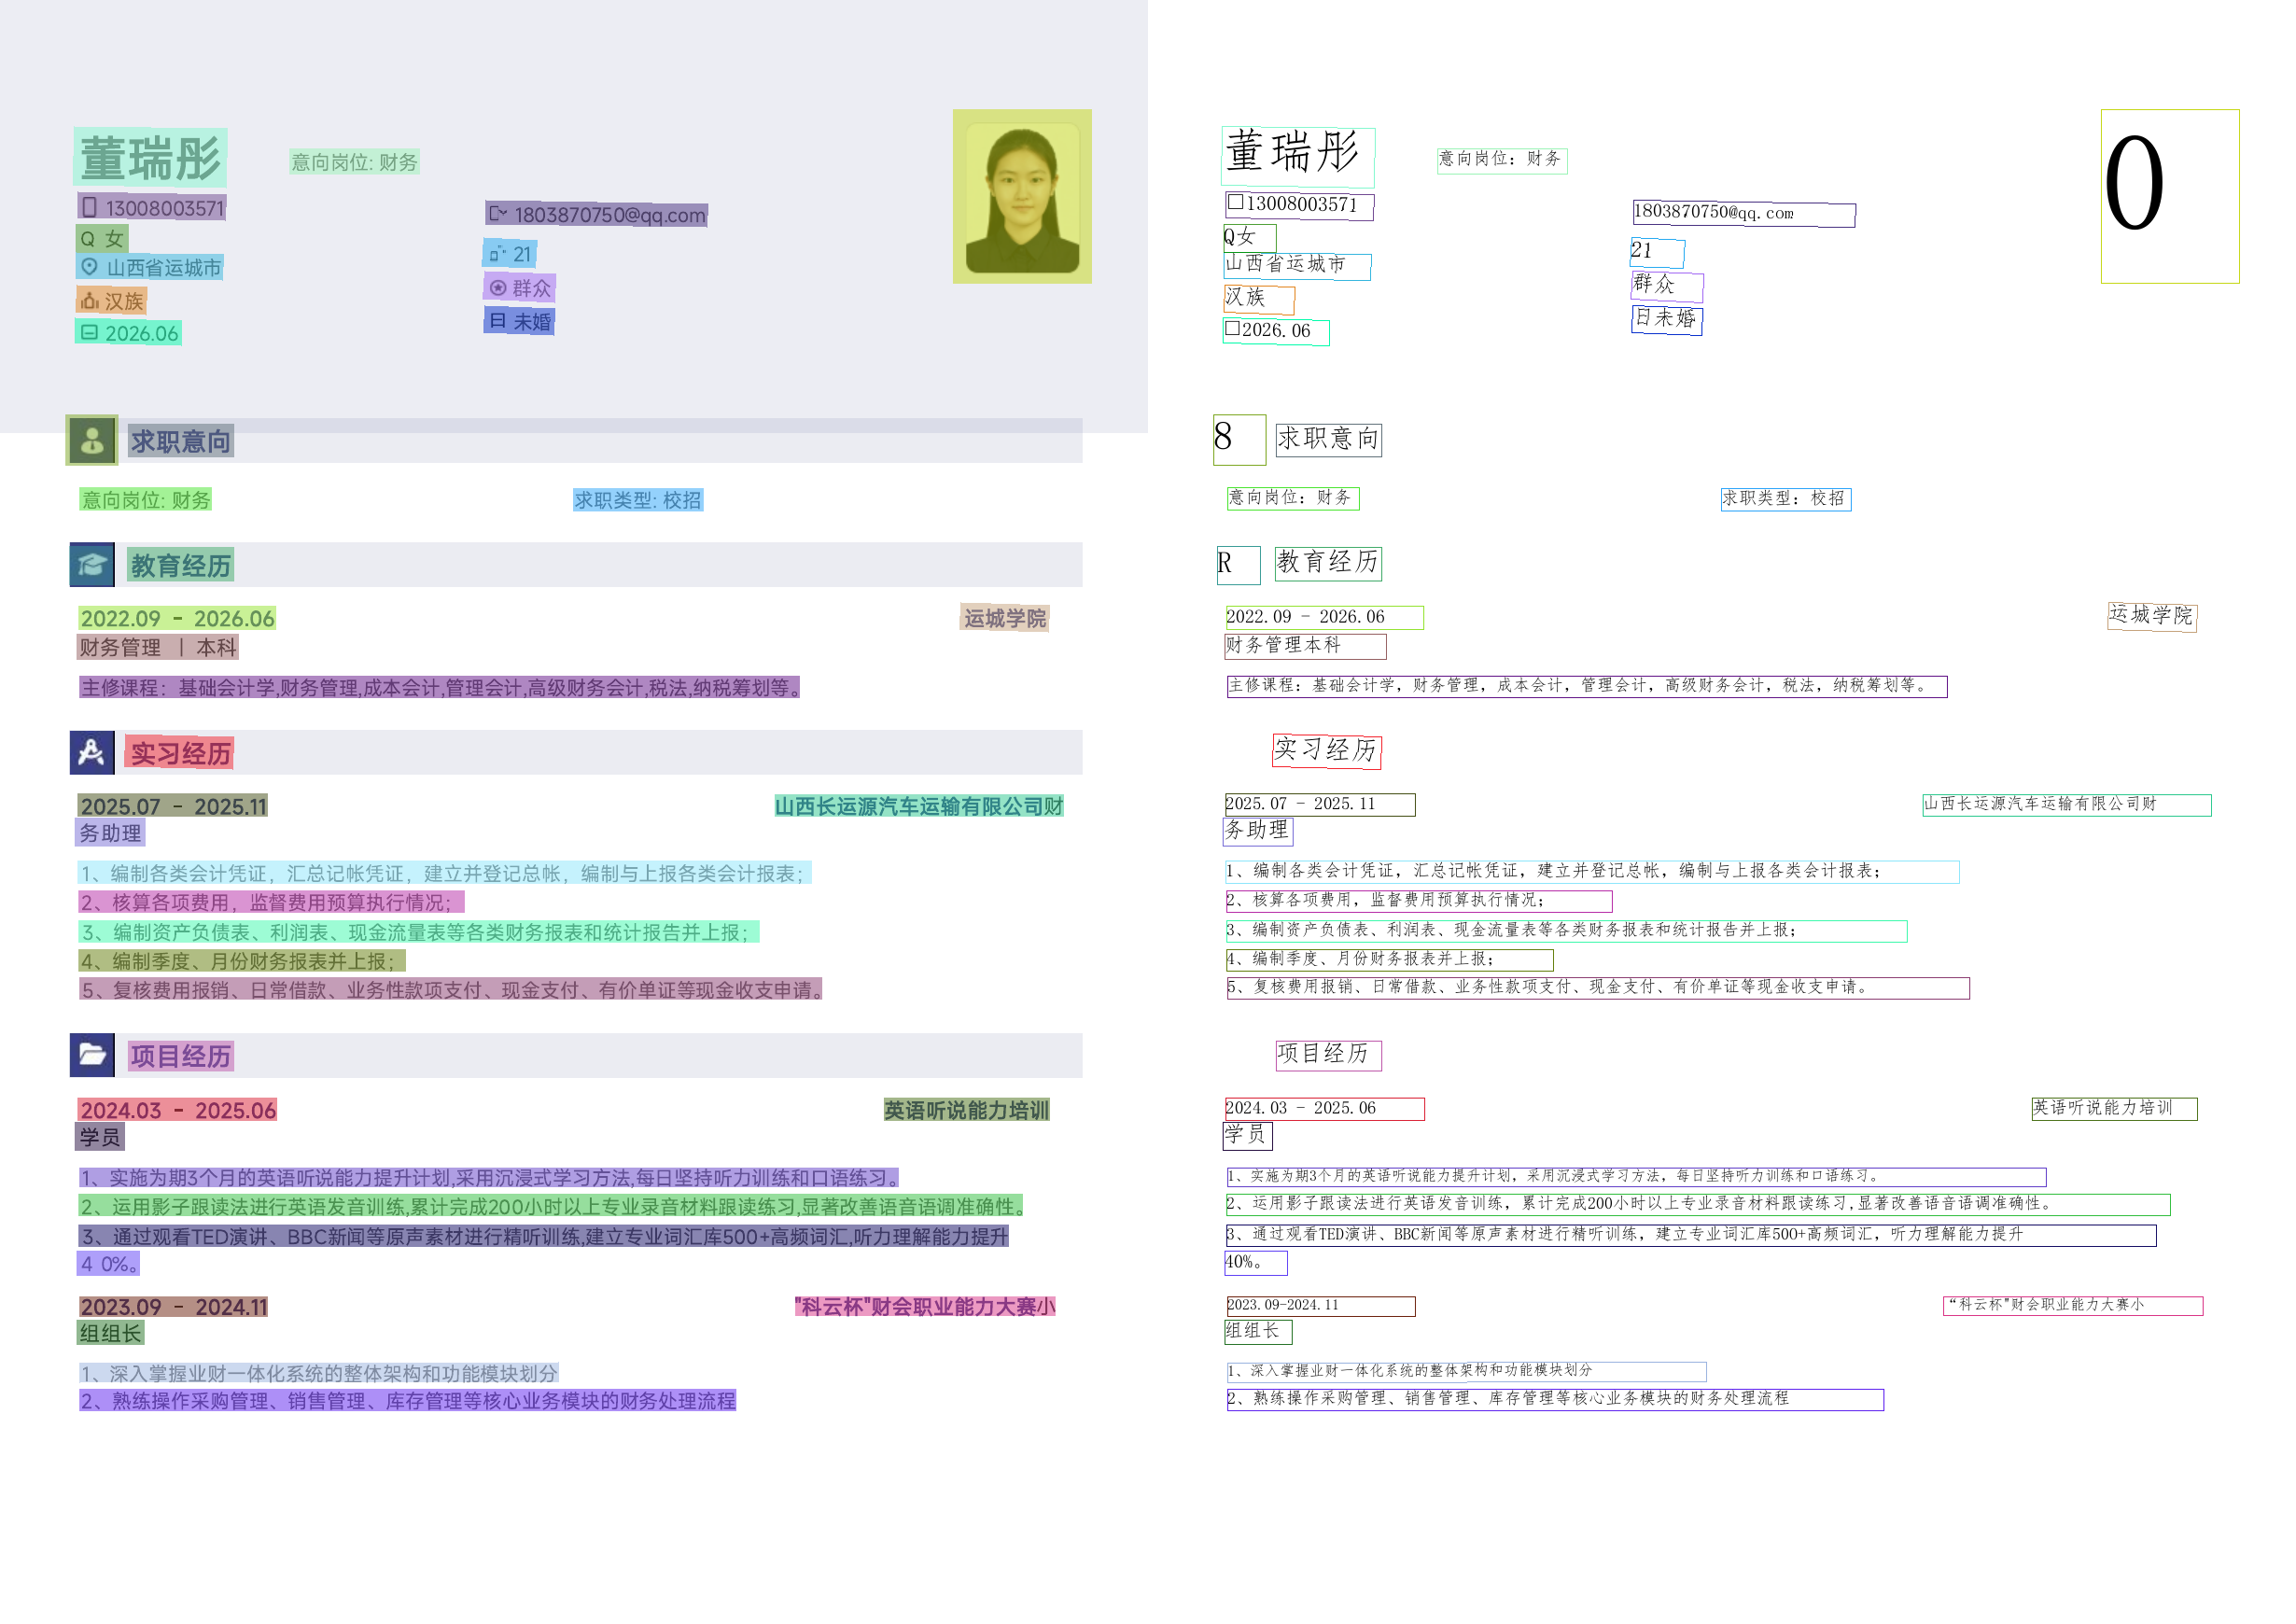
Task: Click the gender icon beside 女
Action: click(x=88, y=238)
